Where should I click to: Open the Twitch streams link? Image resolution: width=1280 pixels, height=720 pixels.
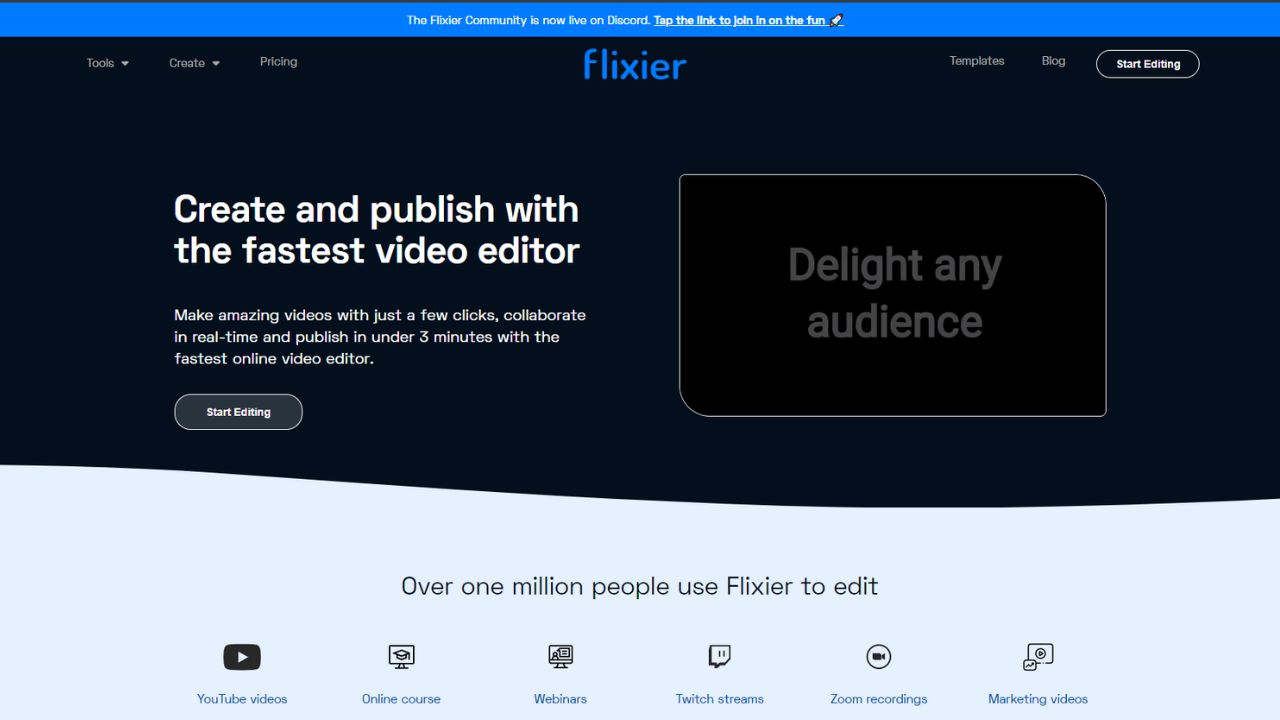coord(719,698)
